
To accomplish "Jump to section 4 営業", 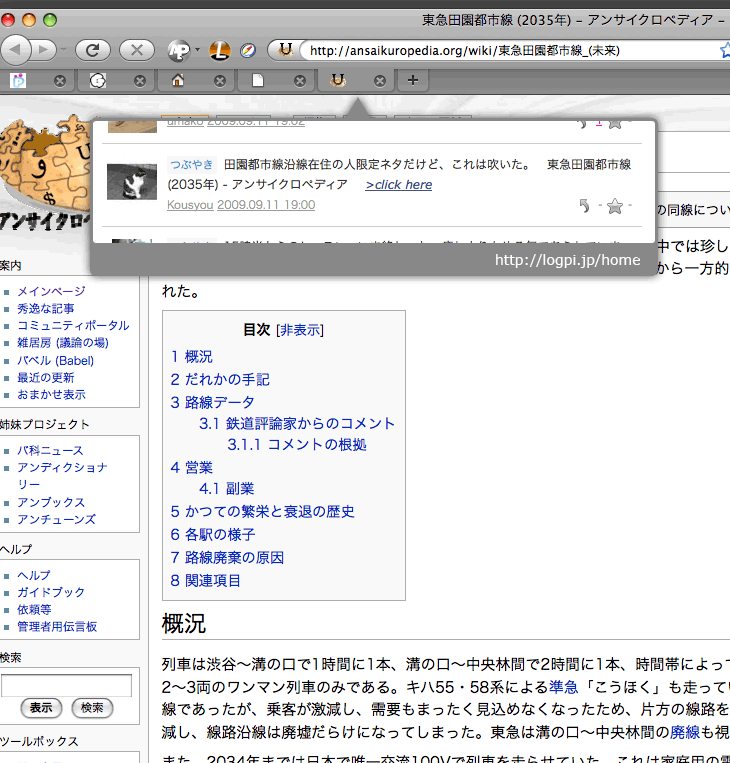I will [x=192, y=468].
